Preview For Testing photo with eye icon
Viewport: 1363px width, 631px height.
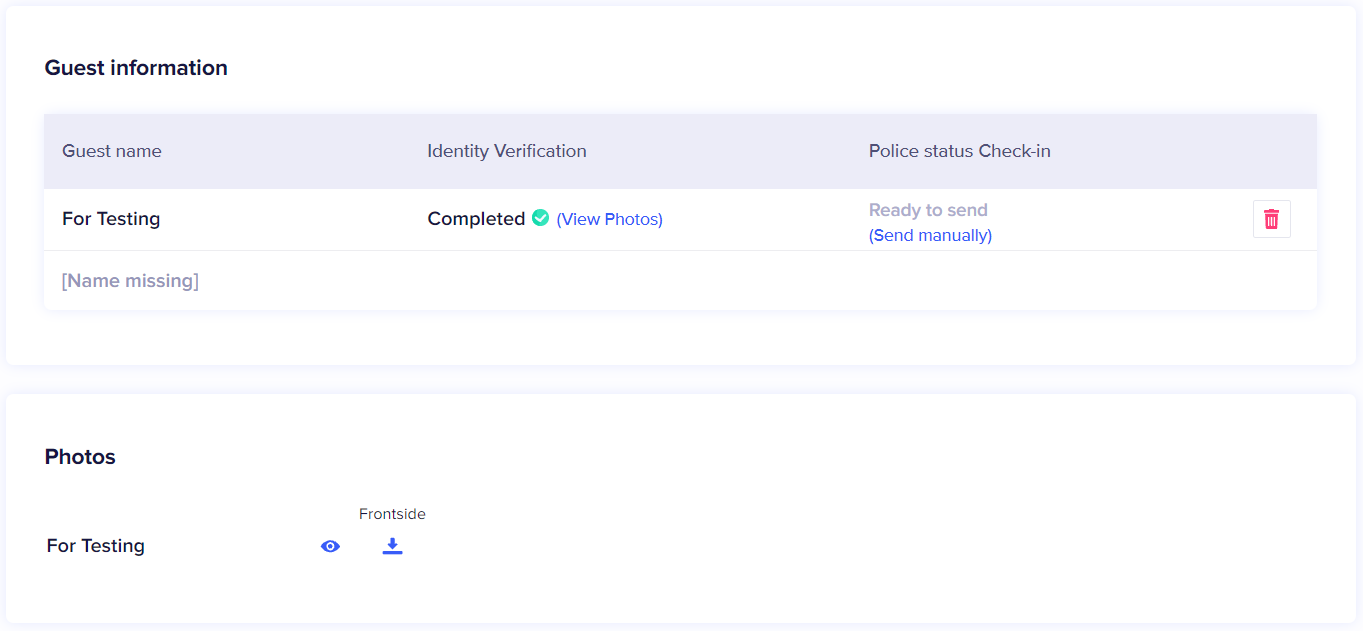[x=330, y=546]
